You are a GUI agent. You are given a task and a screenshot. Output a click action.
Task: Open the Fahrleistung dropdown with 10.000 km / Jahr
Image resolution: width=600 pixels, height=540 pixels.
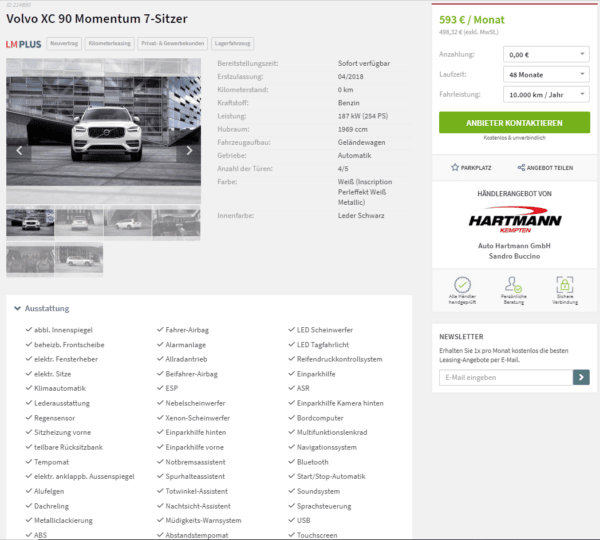coord(546,95)
